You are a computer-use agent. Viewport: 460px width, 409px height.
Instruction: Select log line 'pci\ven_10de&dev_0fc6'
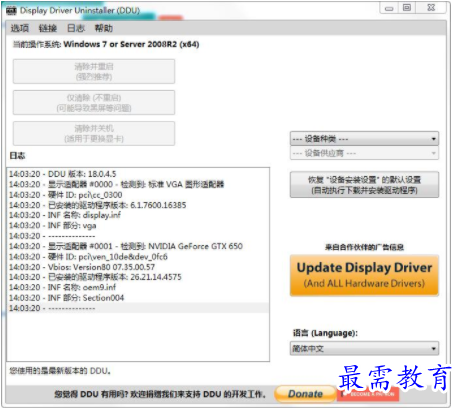tap(138, 257)
